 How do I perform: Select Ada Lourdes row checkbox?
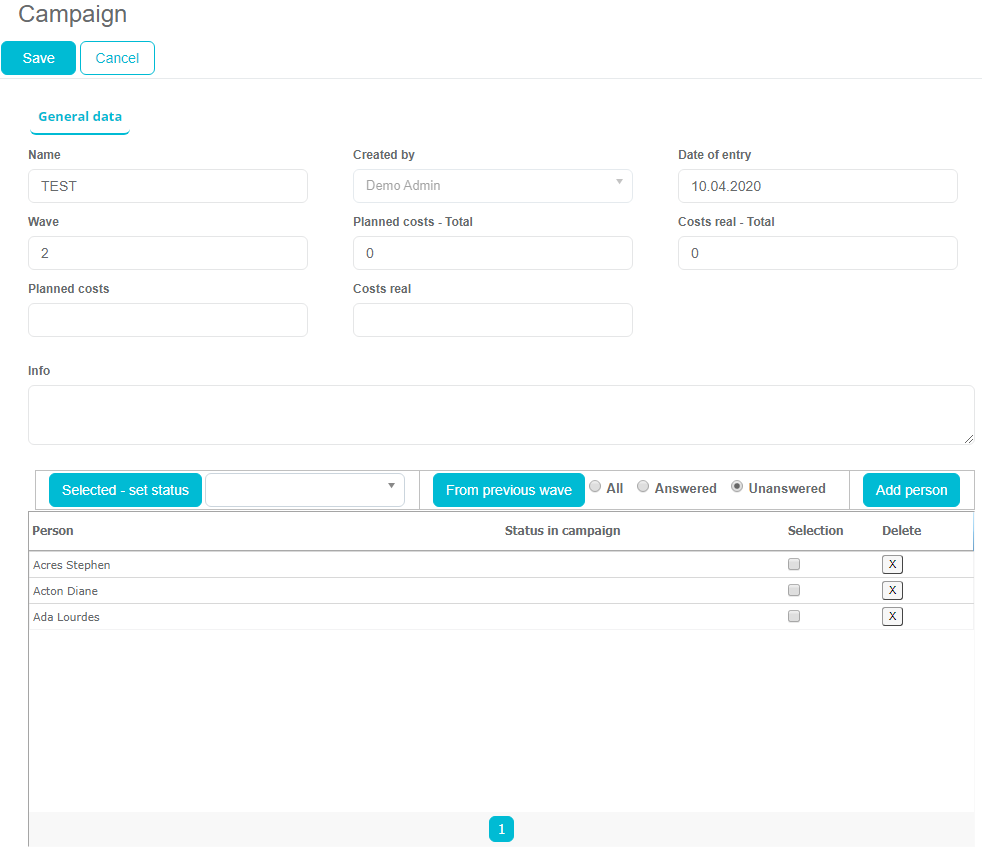pyautogui.click(x=794, y=616)
